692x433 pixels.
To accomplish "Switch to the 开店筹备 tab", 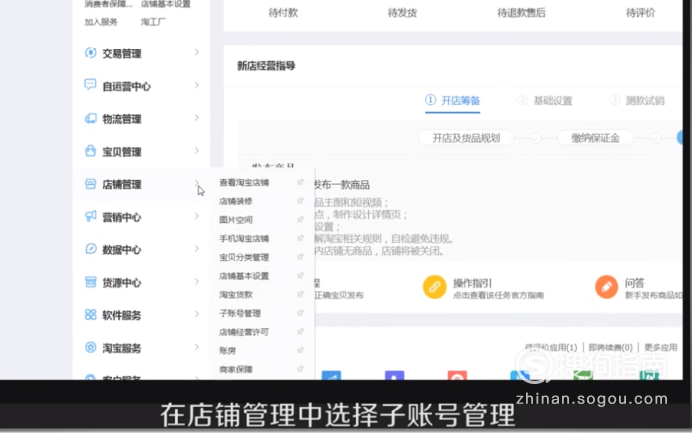I will [x=452, y=101].
